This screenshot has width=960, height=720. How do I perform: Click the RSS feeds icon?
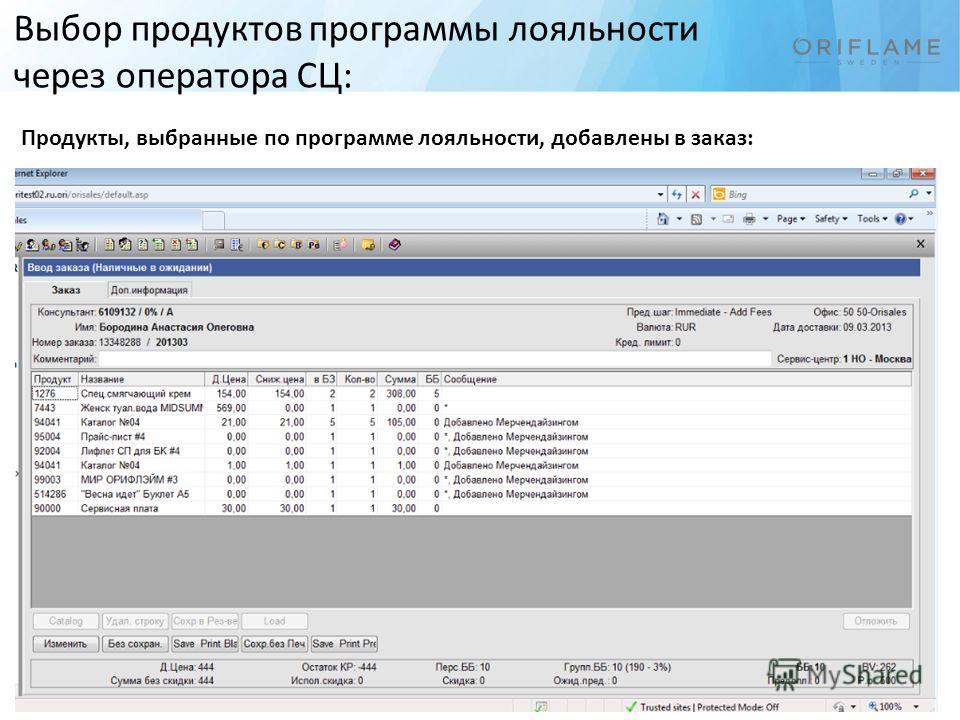696,219
